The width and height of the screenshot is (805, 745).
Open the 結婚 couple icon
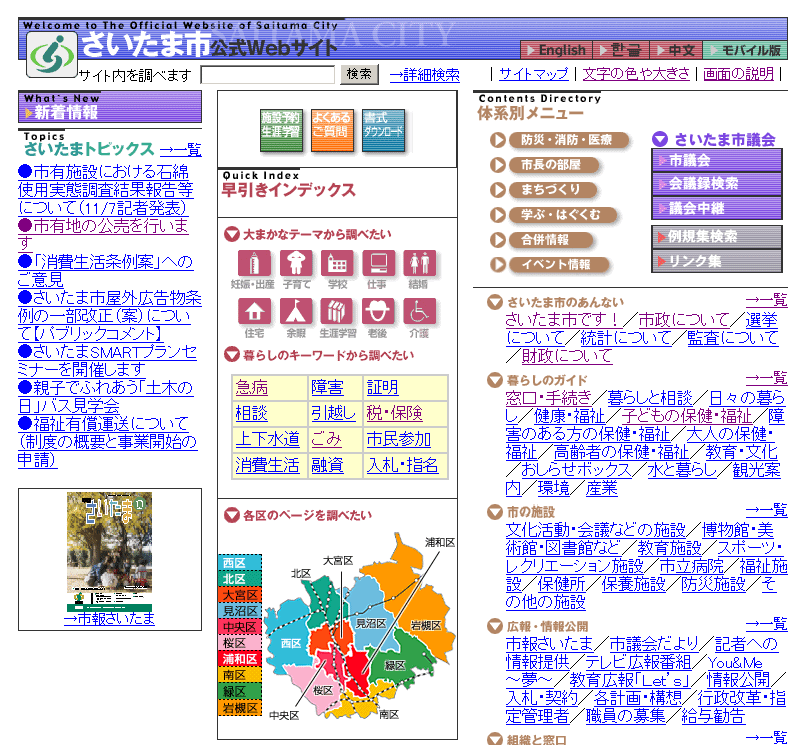click(x=420, y=264)
